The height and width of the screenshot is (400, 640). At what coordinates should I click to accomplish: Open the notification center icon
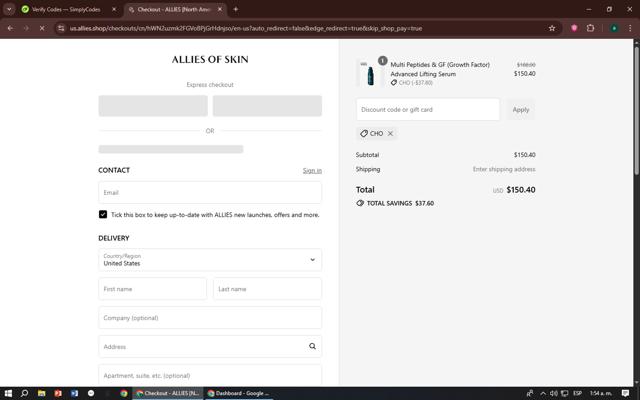(625, 393)
